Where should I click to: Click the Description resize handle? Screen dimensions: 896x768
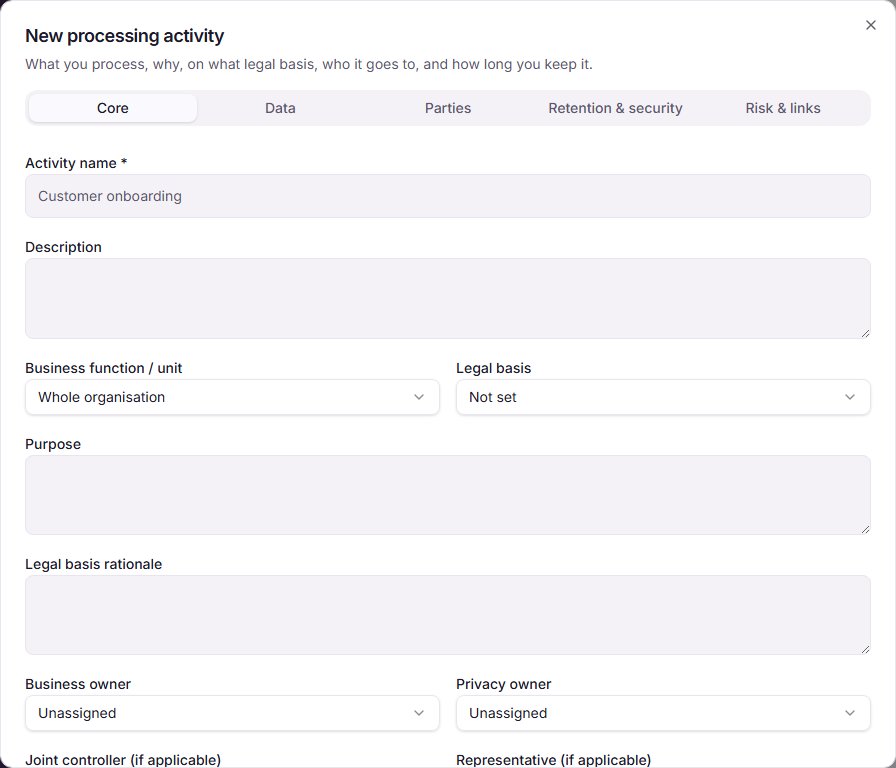(x=866, y=333)
